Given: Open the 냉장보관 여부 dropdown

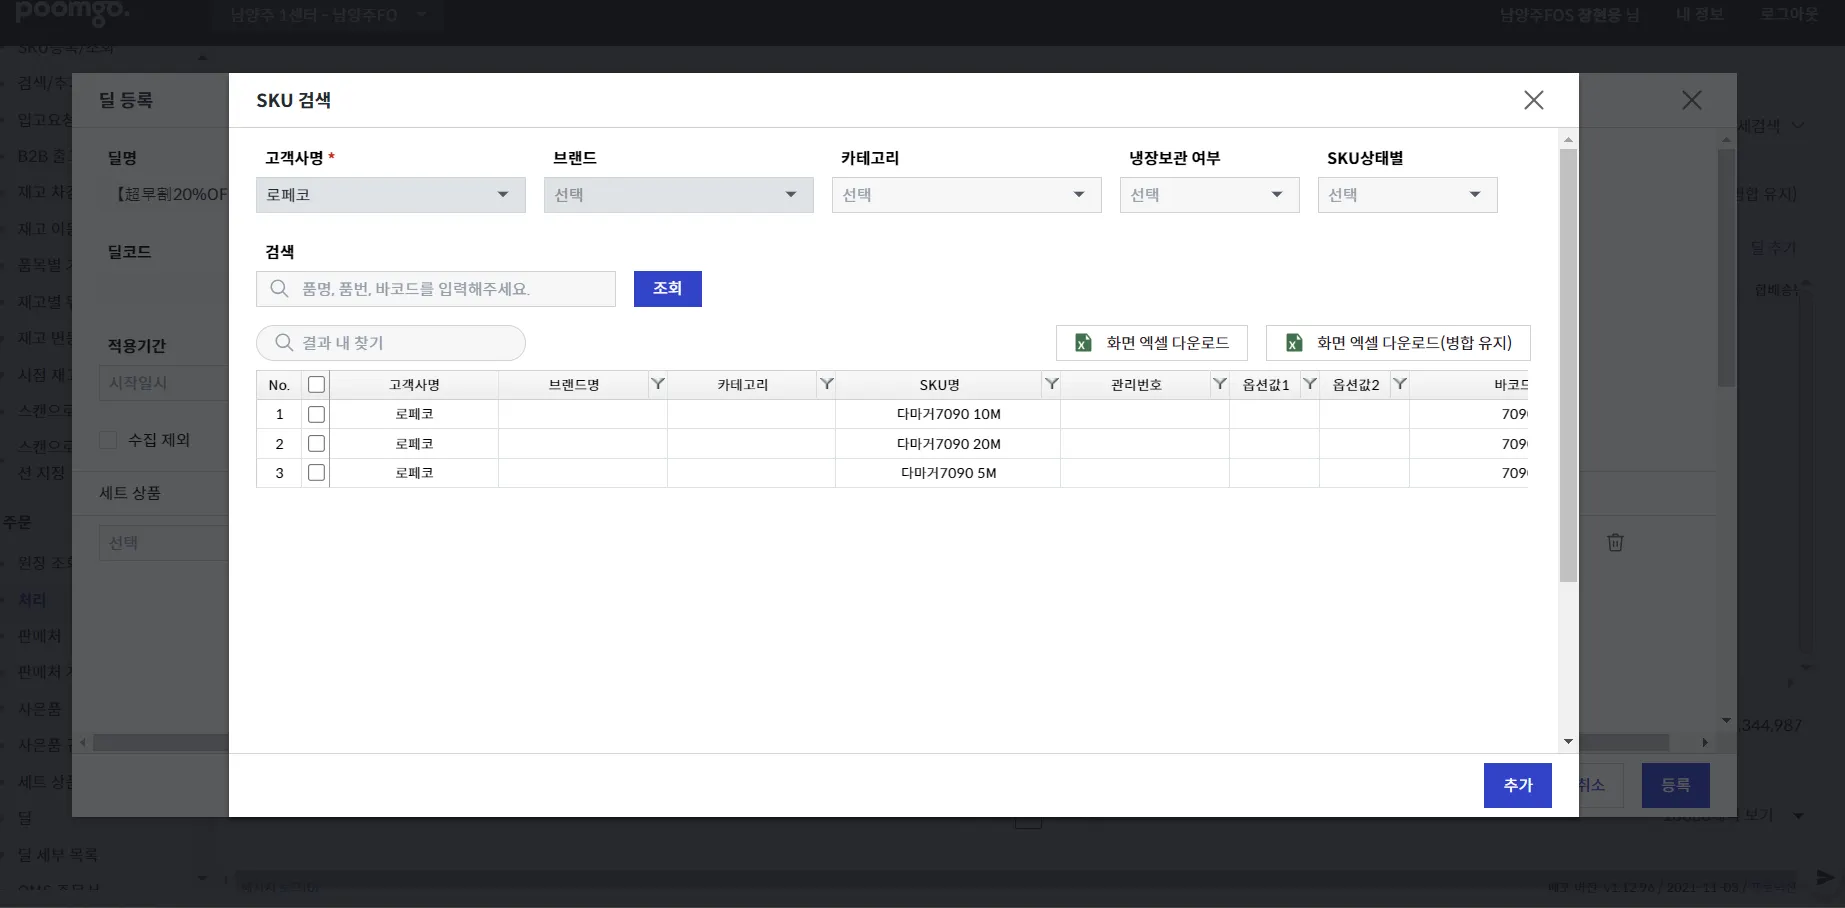Looking at the screenshot, I should pyautogui.click(x=1210, y=195).
